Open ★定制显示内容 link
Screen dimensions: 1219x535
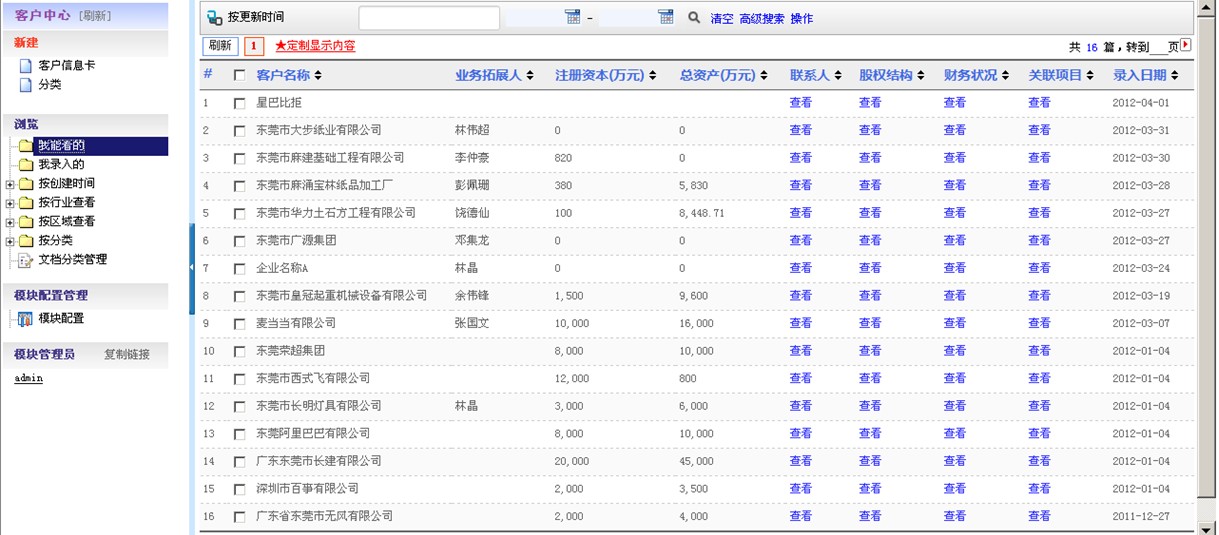(x=315, y=46)
